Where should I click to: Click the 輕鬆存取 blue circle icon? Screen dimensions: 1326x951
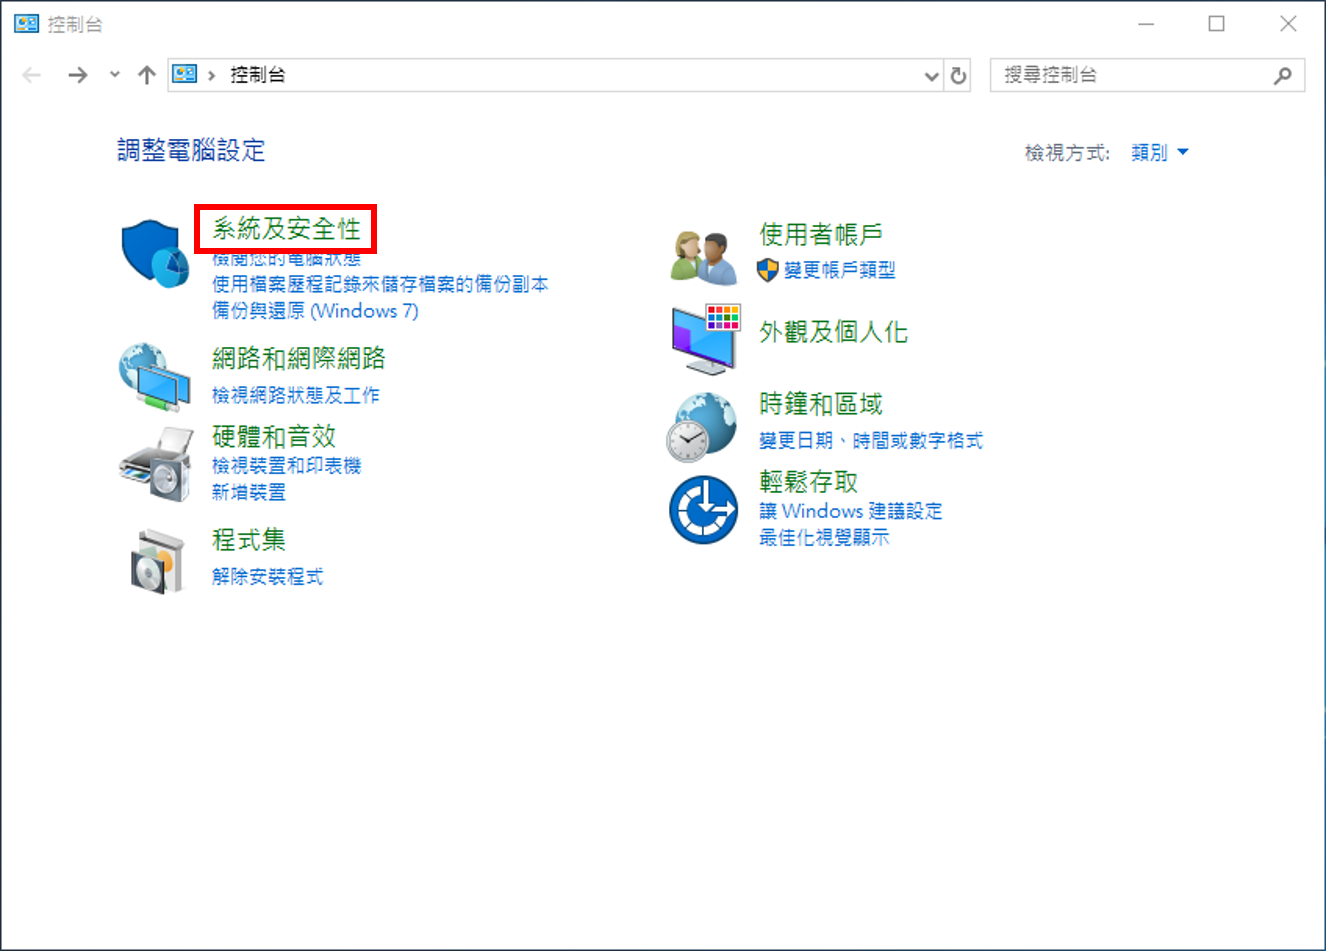pyautogui.click(x=704, y=510)
